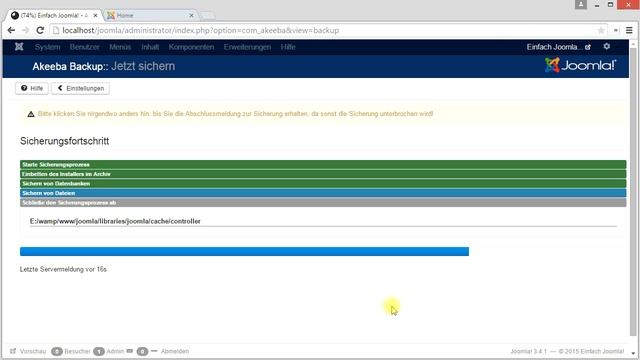Switch to the Einfach Joomla browser tab
The height and width of the screenshot is (360, 640).
coord(54,16)
